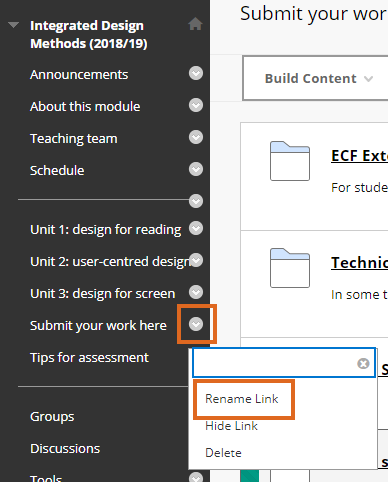Open Submit your work here menu link
Viewport: 388px width, 482px height.
pyautogui.click(x=98, y=326)
